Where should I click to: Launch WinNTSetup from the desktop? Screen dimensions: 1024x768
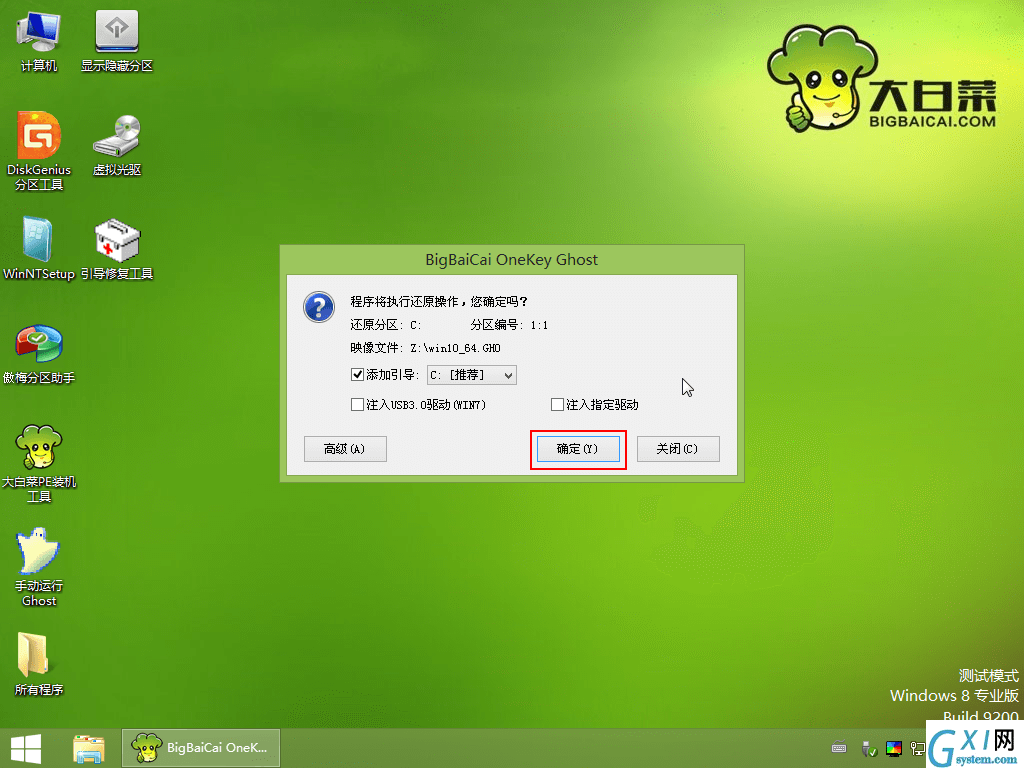39,249
